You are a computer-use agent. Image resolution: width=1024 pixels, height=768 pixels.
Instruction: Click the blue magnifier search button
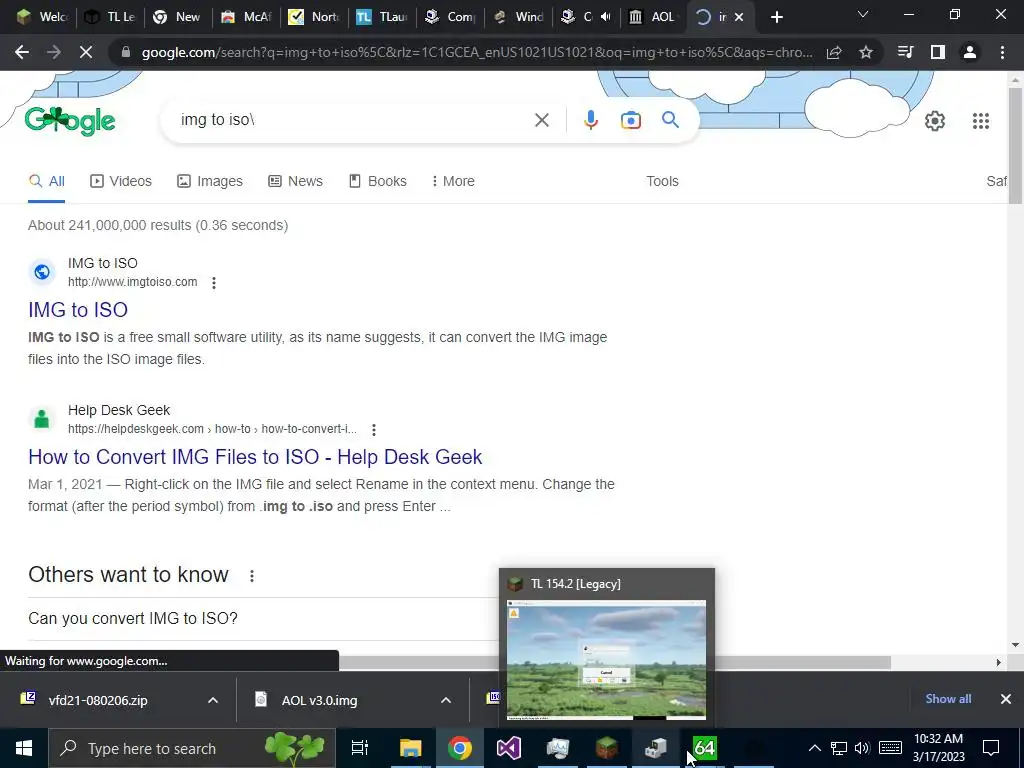click(670, 120)
